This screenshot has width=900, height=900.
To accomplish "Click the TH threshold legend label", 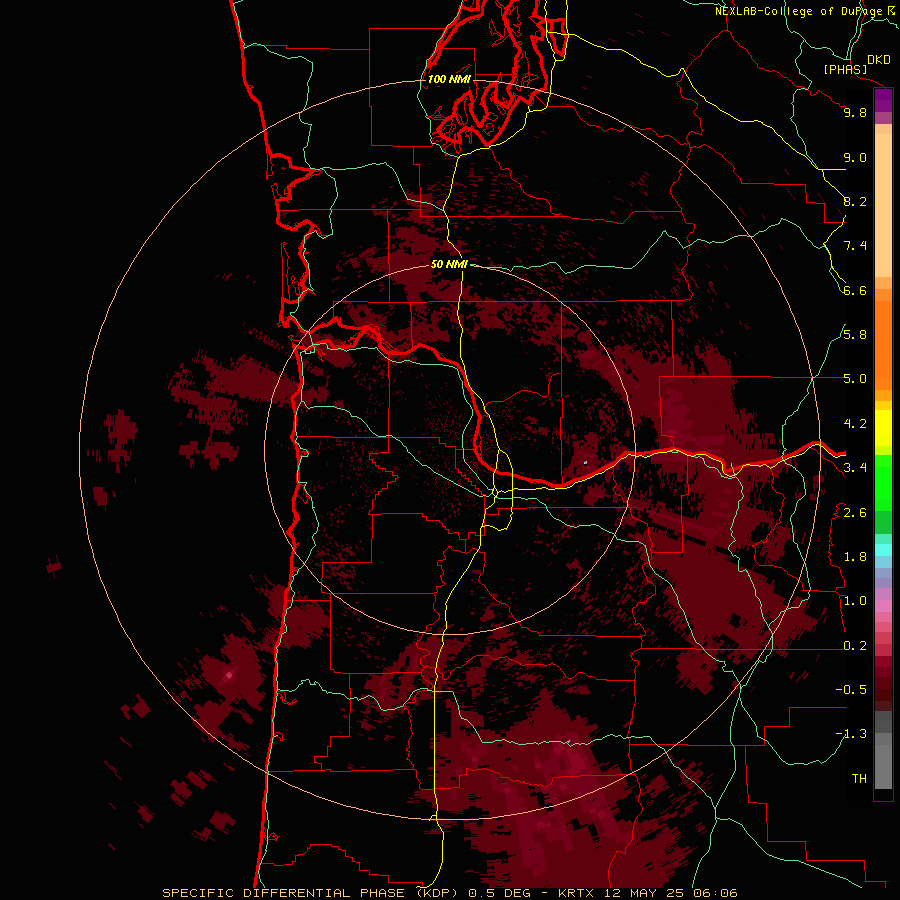I will (859, 779).
